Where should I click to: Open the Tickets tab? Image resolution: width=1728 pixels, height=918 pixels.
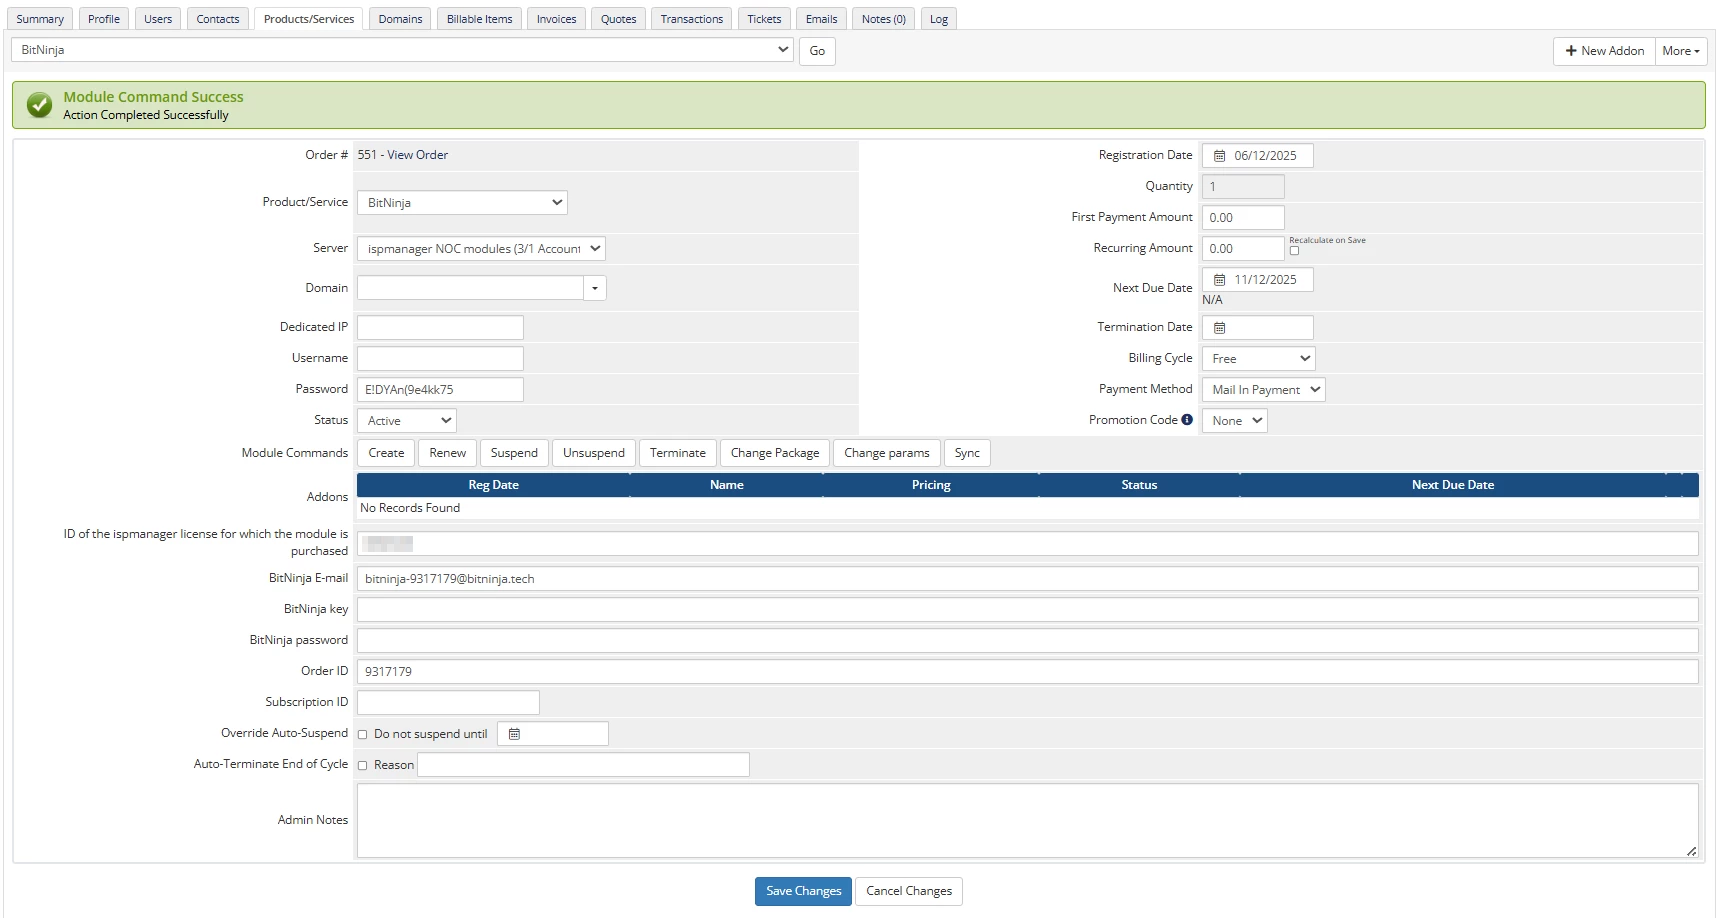[x=764, y=19]
